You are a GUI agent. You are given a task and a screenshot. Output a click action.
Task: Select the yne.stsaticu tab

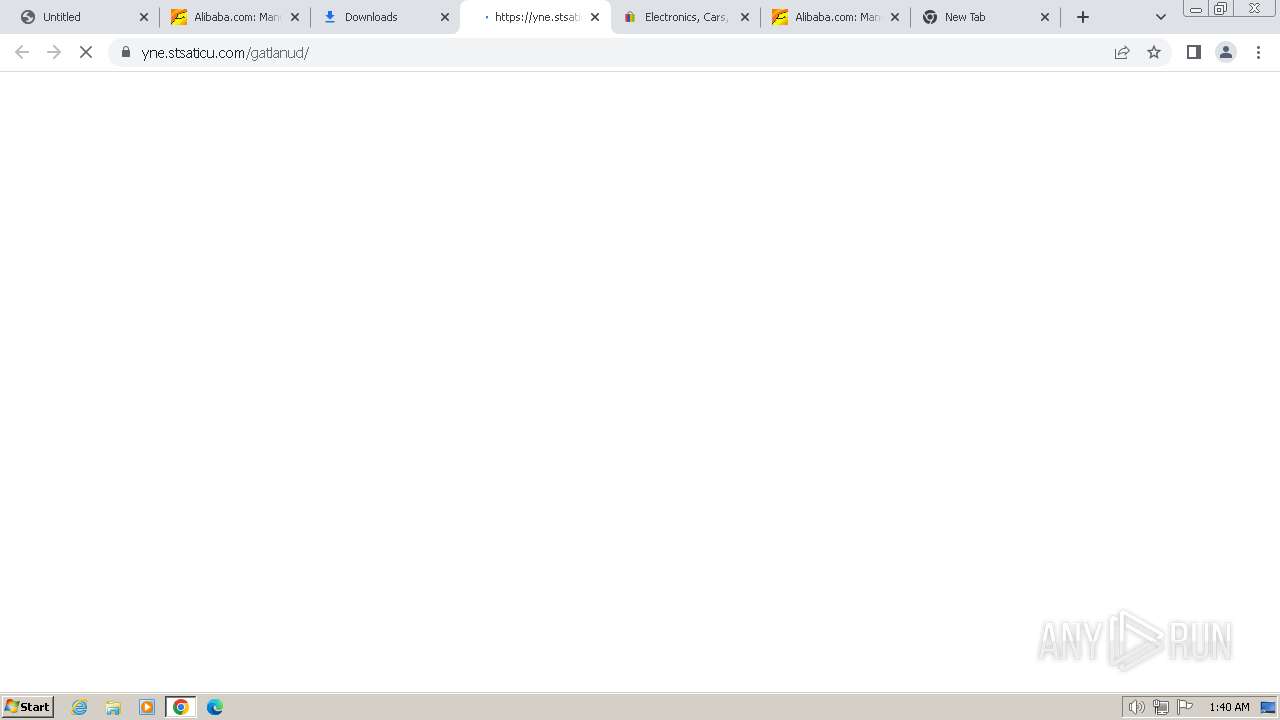pos(535,17)
